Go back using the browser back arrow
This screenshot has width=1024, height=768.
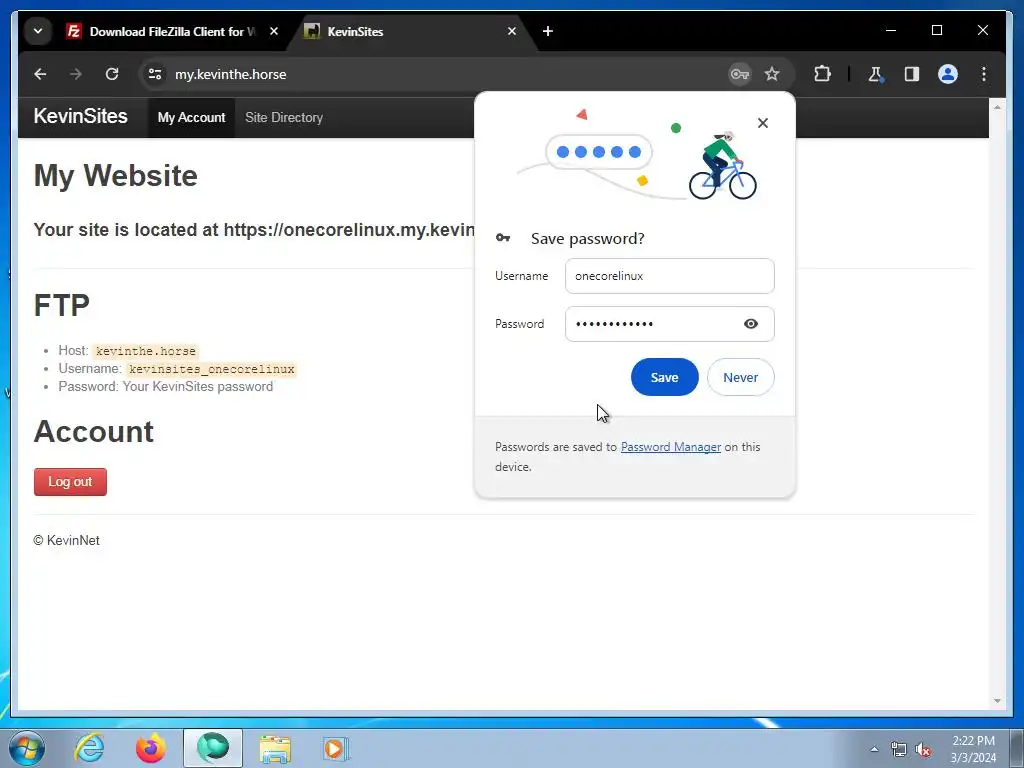click(x=40, y=74)
